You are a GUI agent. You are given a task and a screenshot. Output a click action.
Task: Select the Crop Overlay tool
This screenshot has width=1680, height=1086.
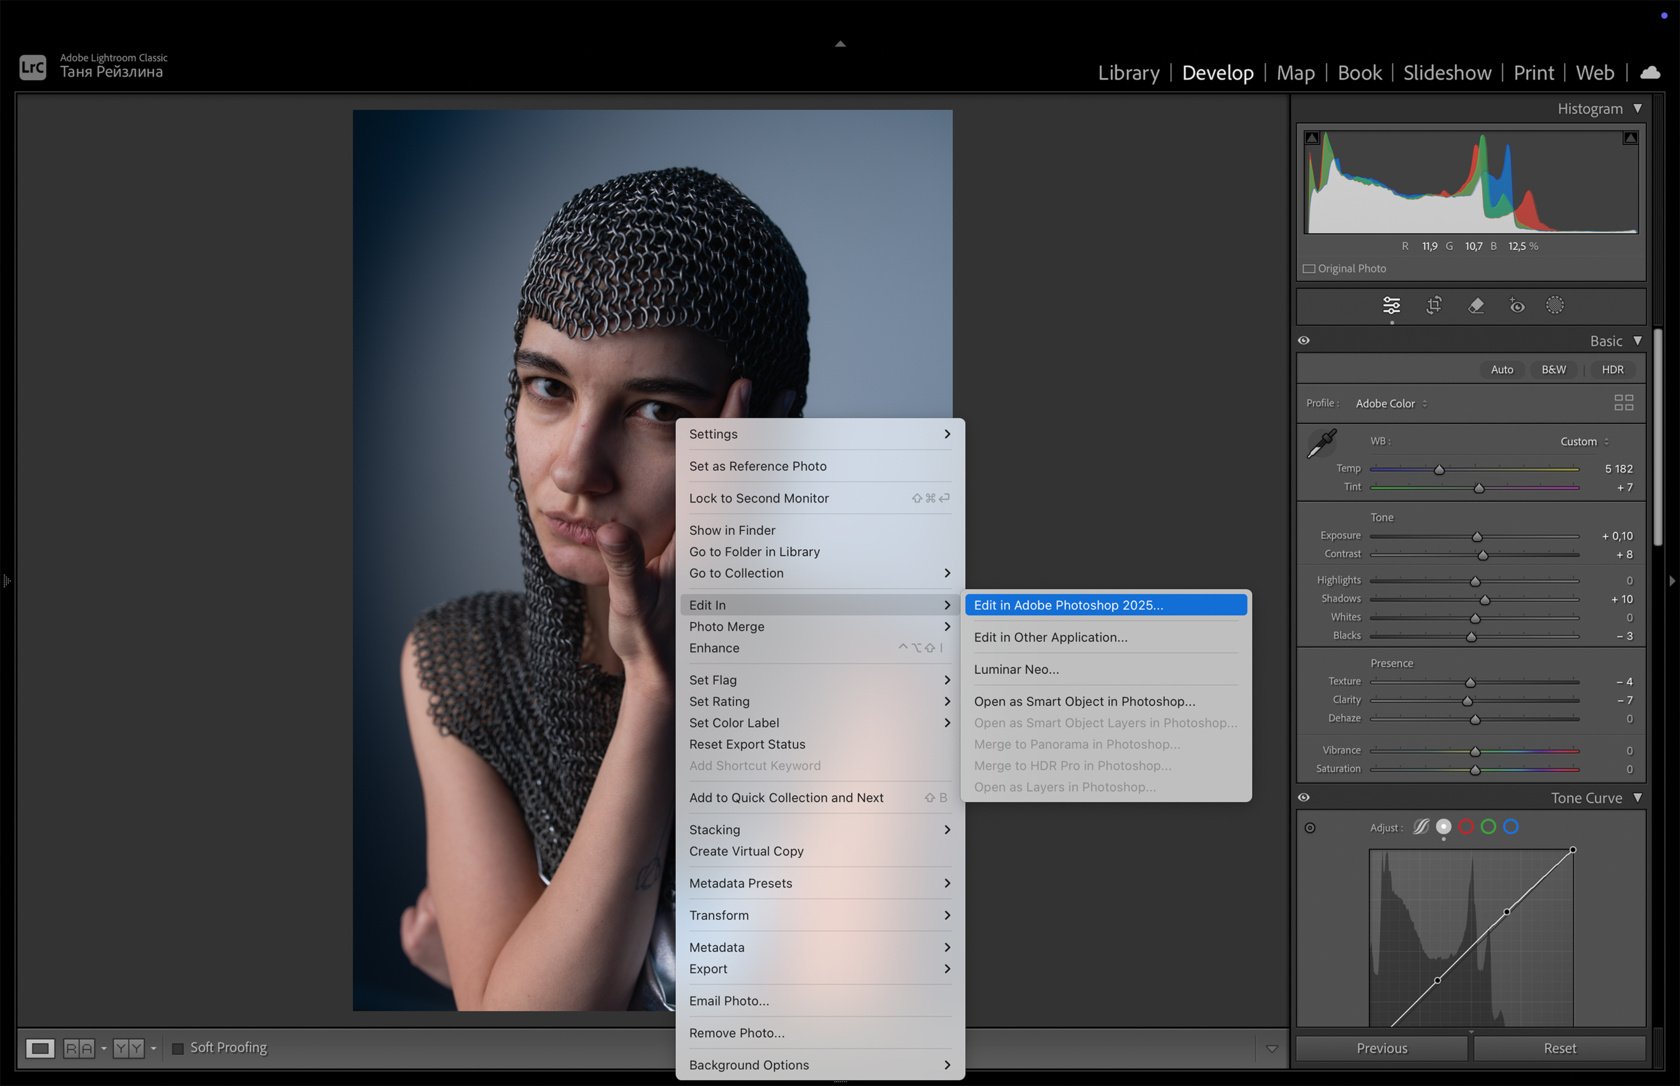[x=1434, y=306]
